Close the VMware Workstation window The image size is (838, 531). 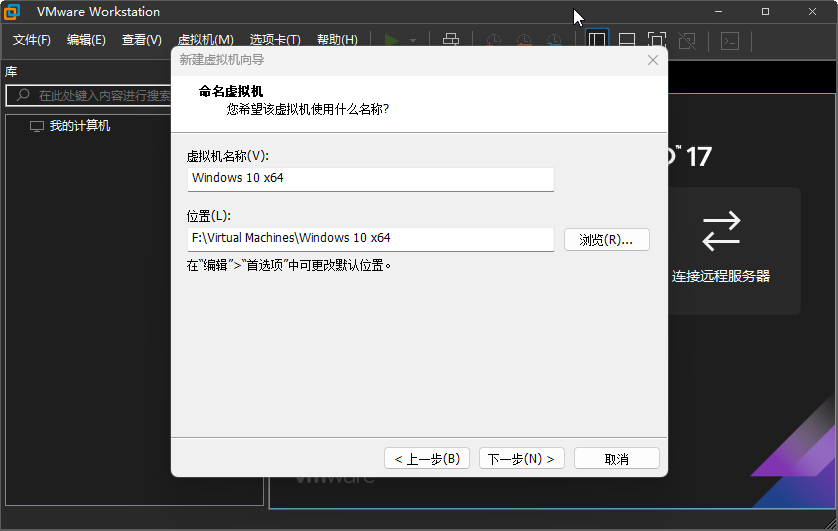click(812, 11)
